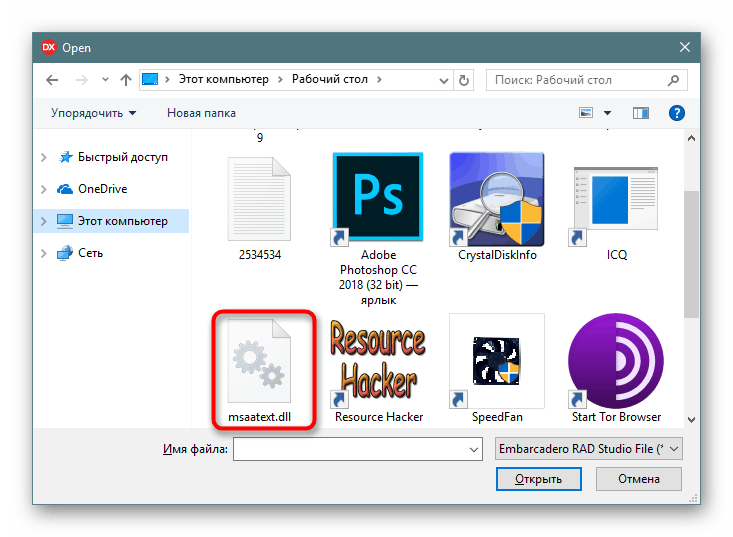Viewport: 733px width, 537px height.
Task: Open help with the question mark
Action: click(x=676, y=113)
